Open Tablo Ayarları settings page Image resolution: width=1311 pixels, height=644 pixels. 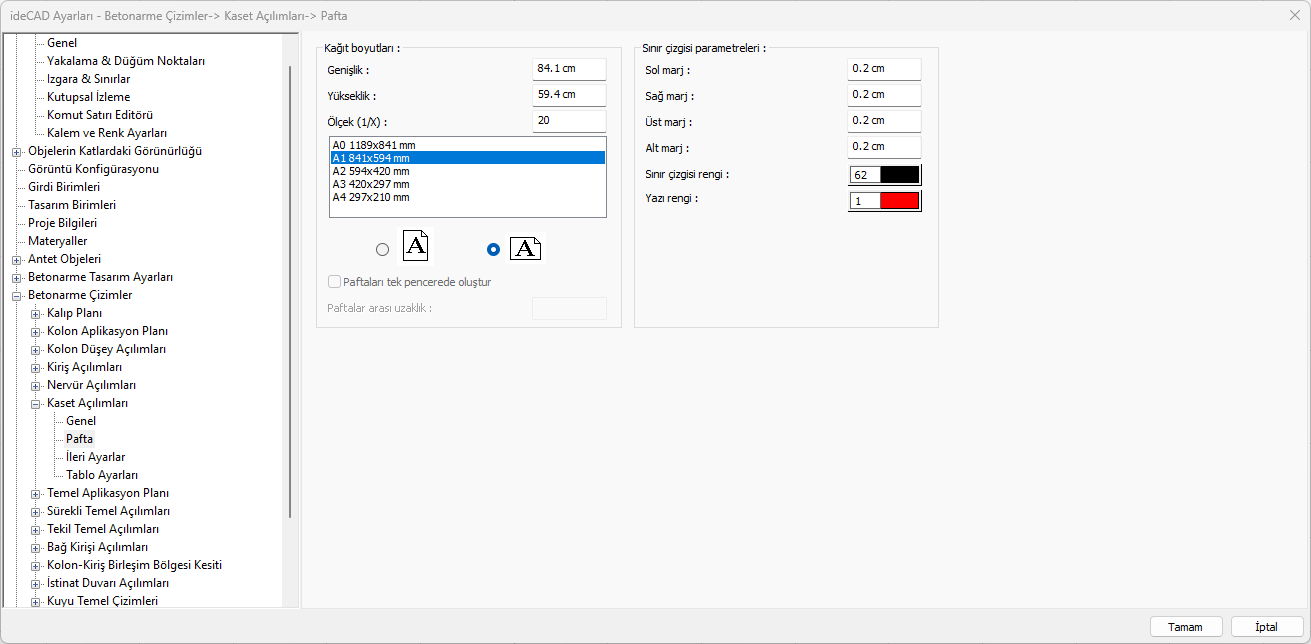(102, 475)
